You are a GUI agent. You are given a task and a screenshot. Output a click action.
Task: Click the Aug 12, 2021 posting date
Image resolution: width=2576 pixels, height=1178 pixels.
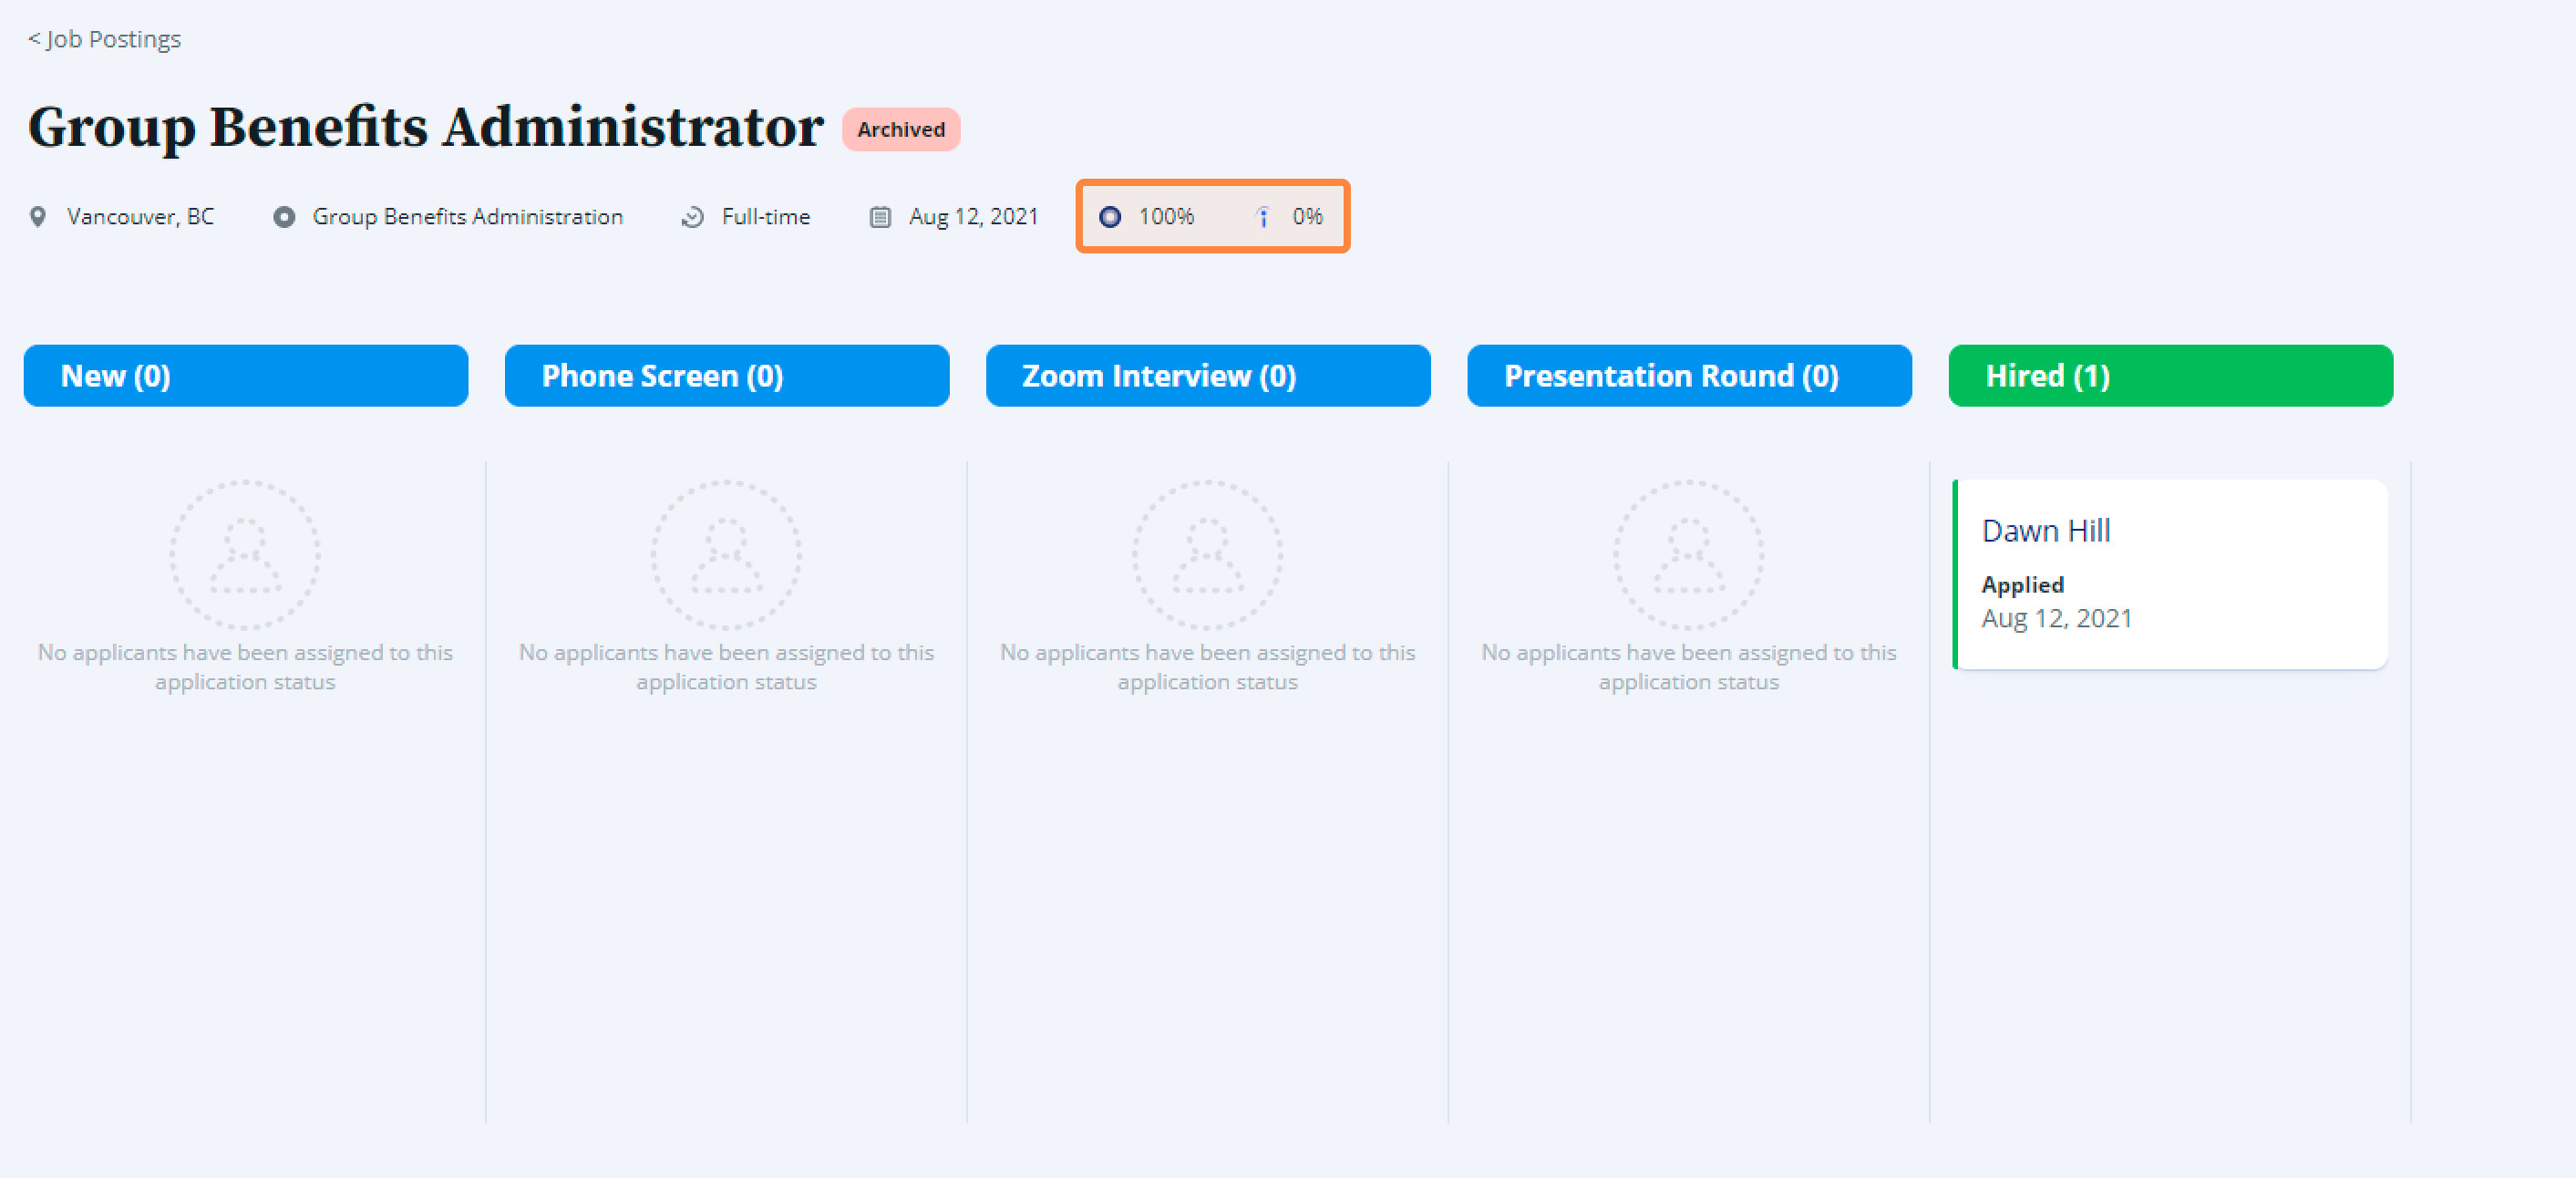[x=973, y=217]
